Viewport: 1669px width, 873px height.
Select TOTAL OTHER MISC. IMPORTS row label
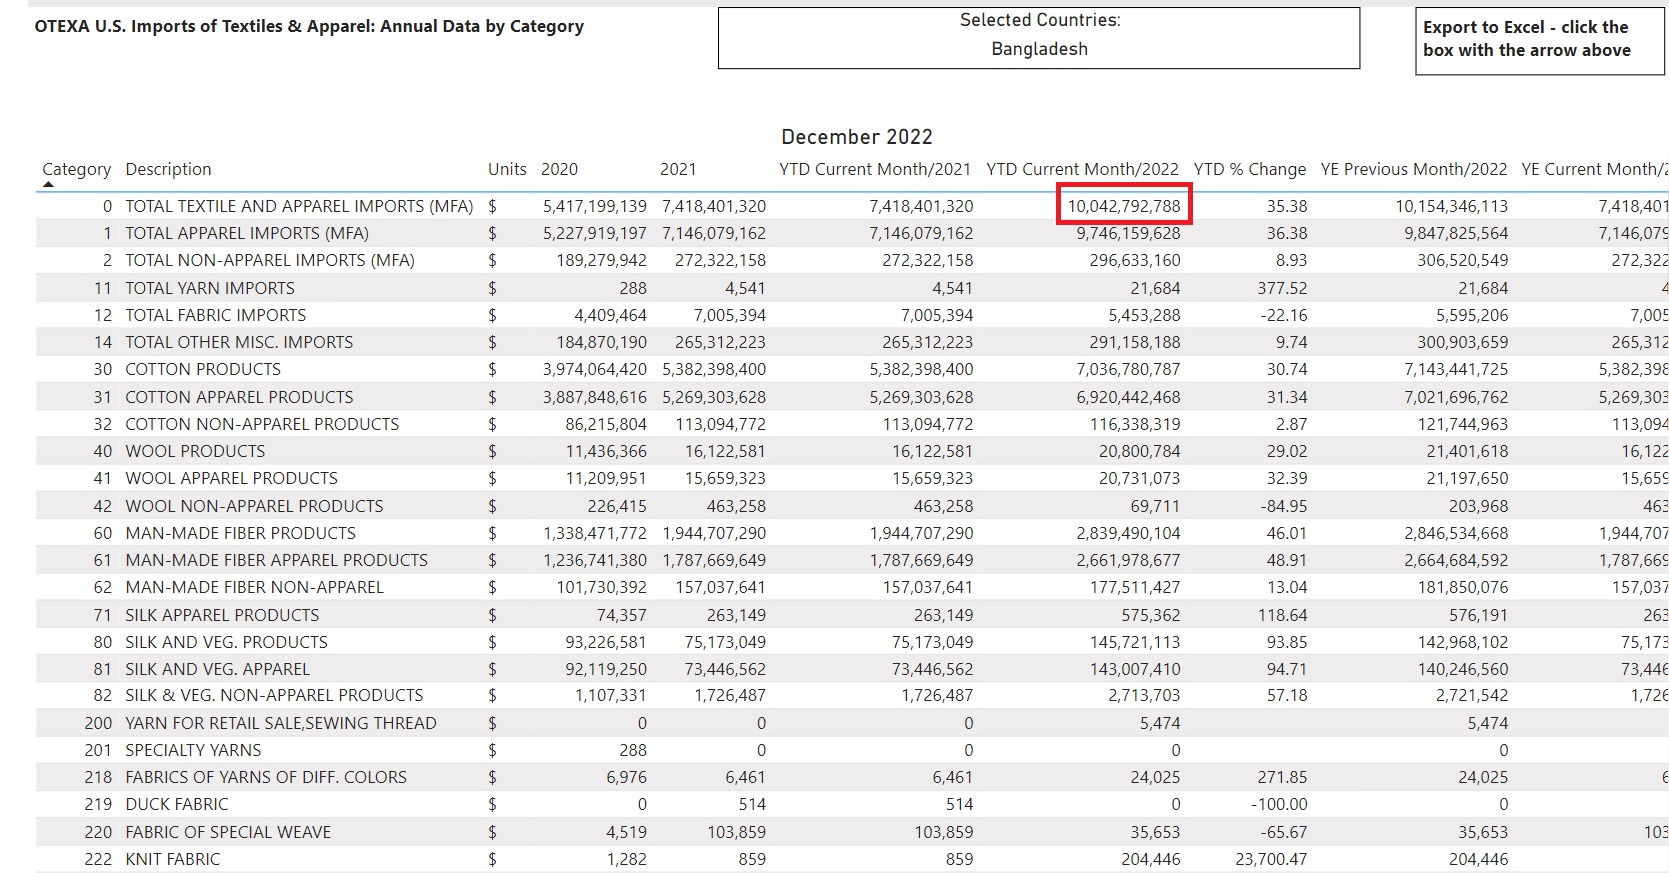(x=239, y=342)
